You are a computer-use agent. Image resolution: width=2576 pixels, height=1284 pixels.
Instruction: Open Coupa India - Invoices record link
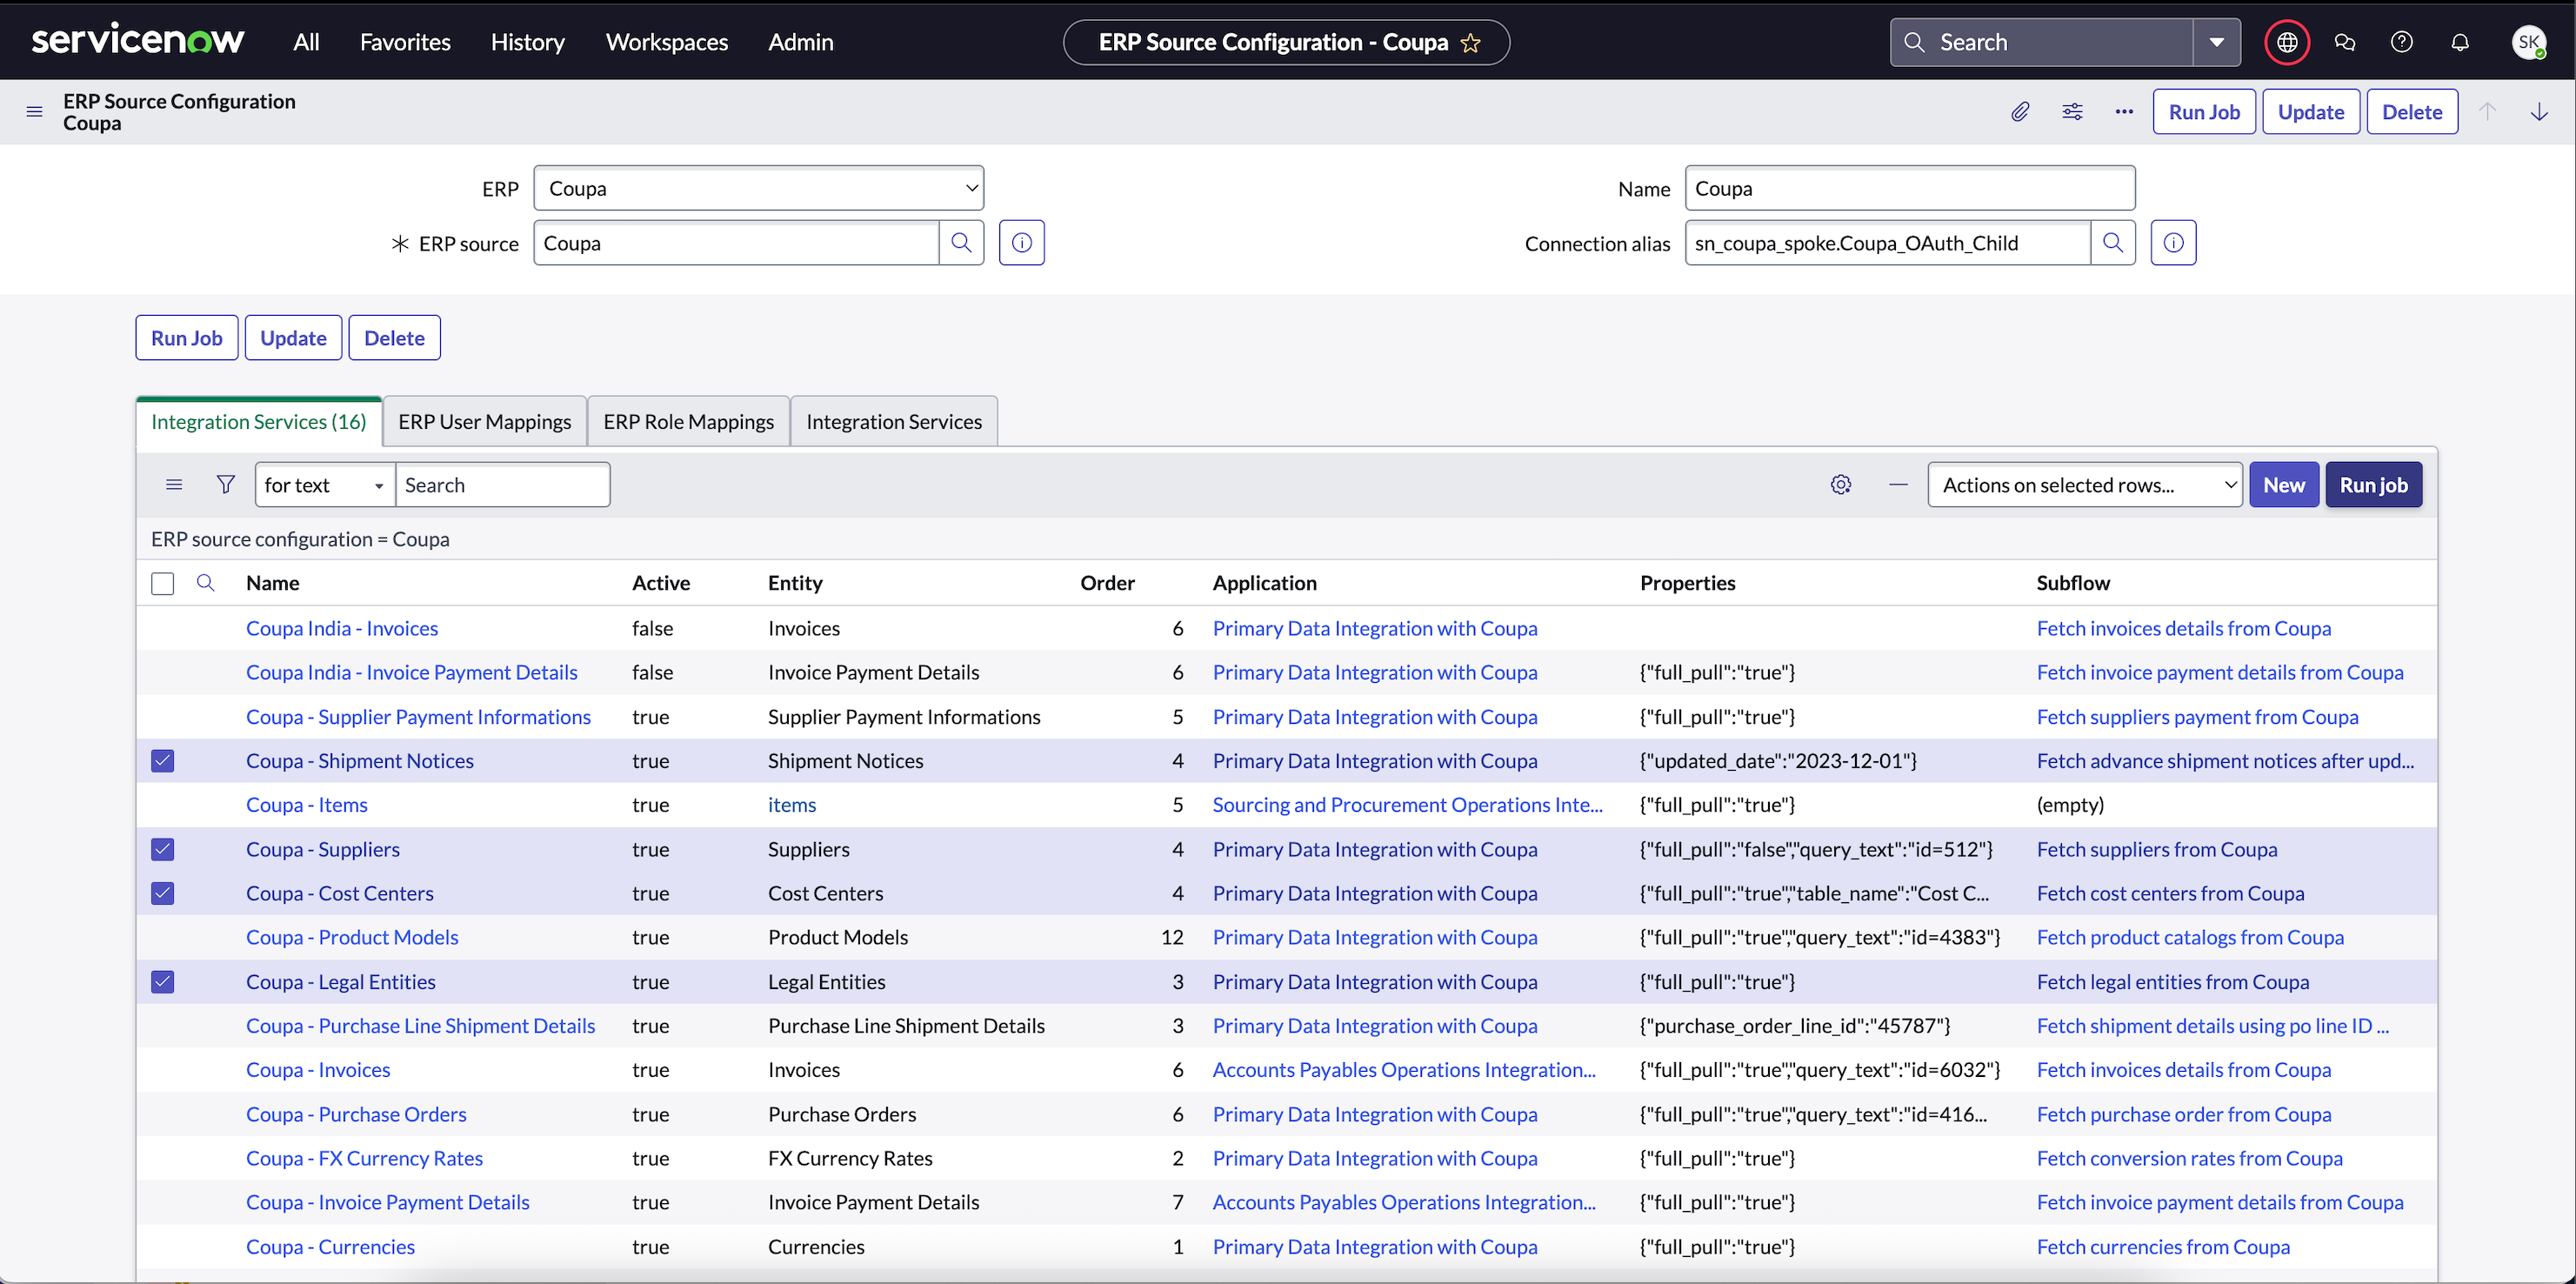point(342,628)
